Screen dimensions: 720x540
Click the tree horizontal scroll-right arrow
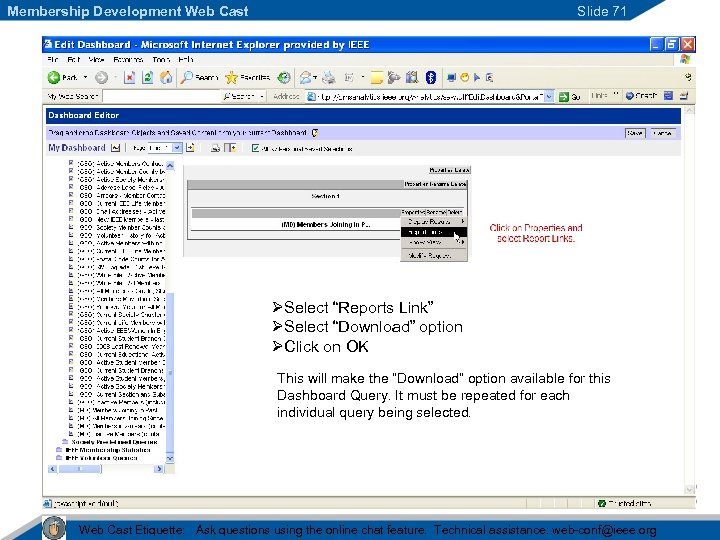pos(159,469)
